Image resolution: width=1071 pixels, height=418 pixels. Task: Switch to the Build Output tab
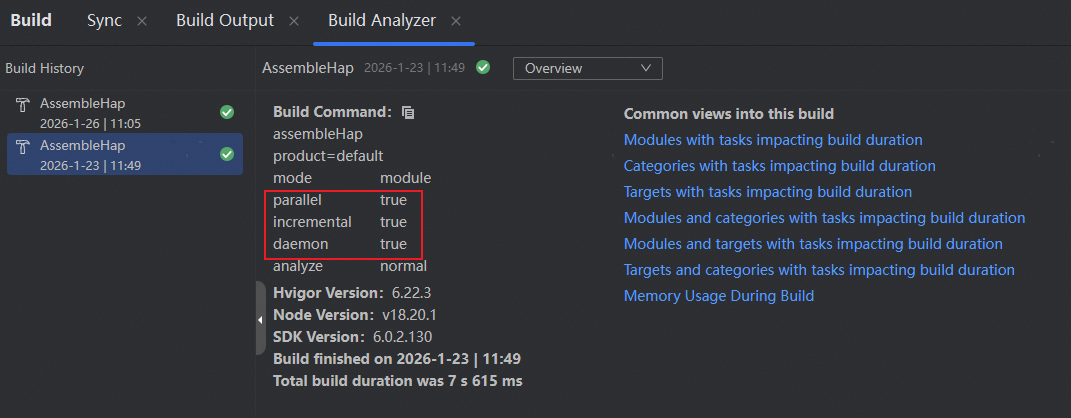(224, 21)
